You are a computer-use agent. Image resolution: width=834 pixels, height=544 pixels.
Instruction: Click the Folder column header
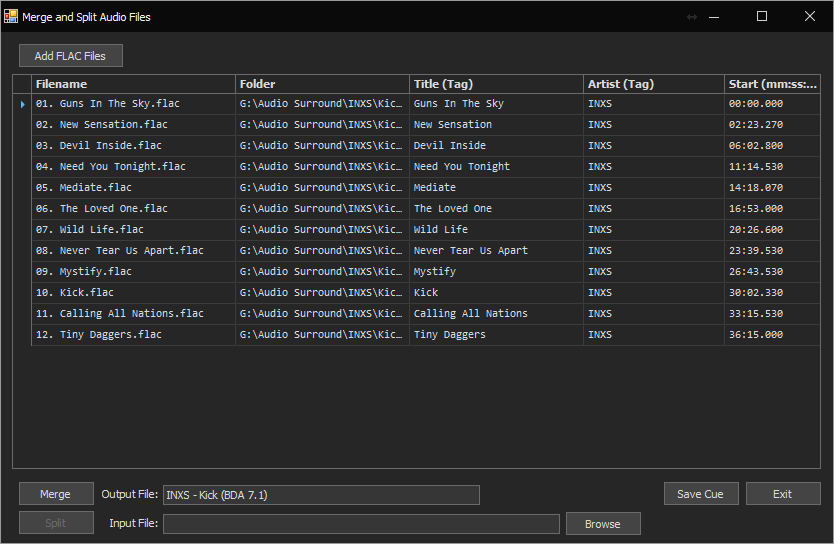322,84
